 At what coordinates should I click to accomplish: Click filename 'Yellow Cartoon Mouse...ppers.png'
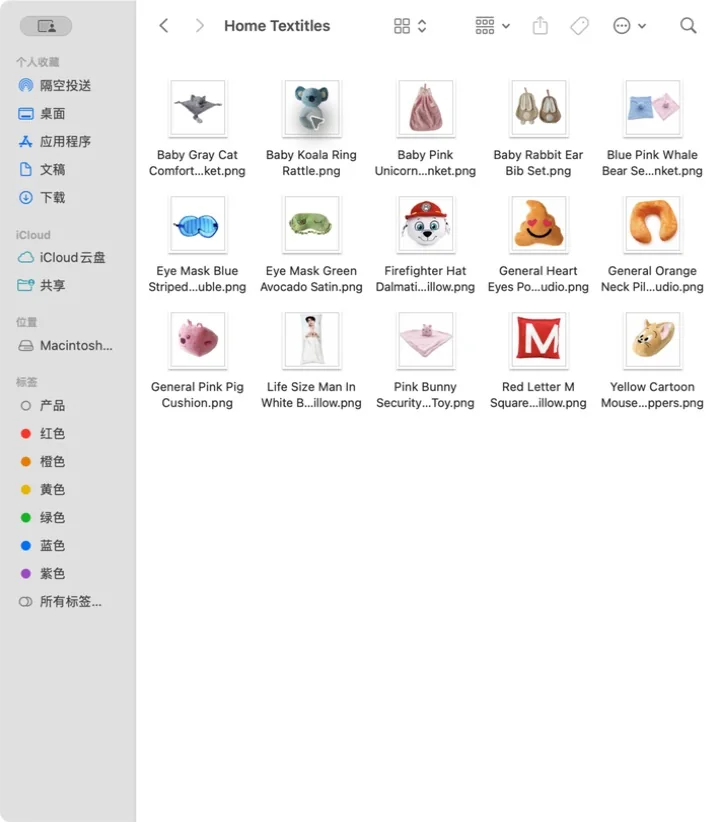click(x=652, y=395)
